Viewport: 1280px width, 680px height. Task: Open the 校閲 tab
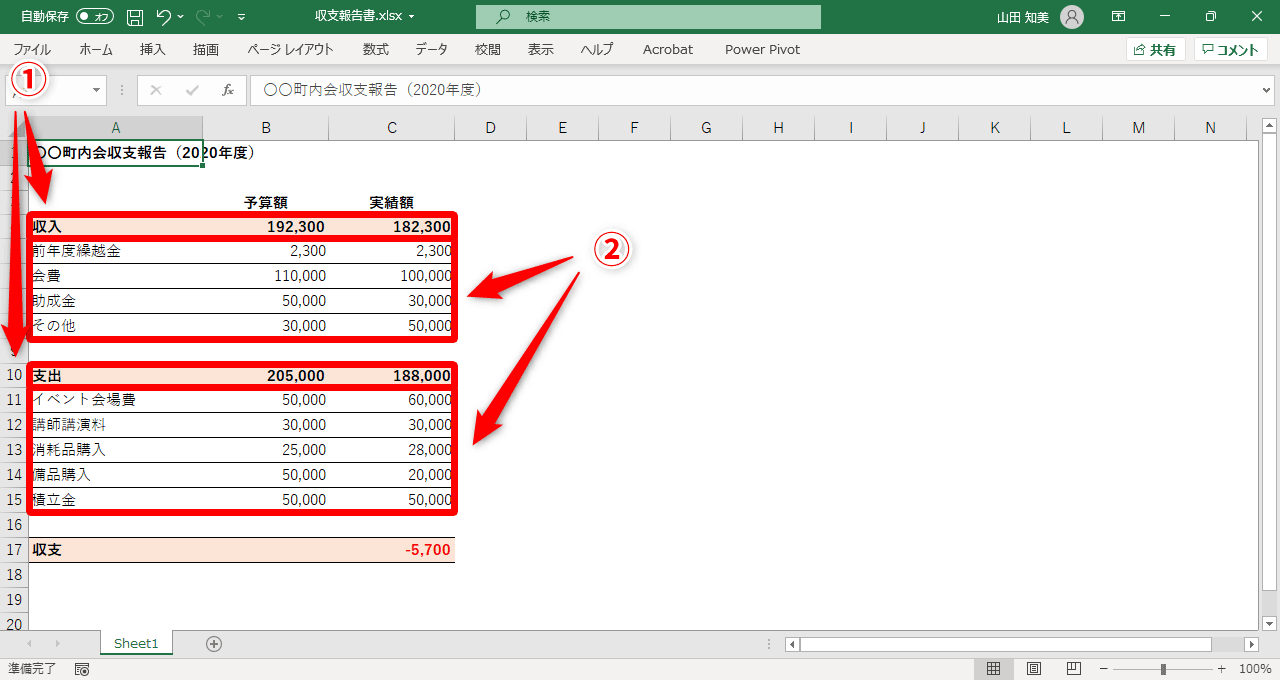tap(488, 49)
